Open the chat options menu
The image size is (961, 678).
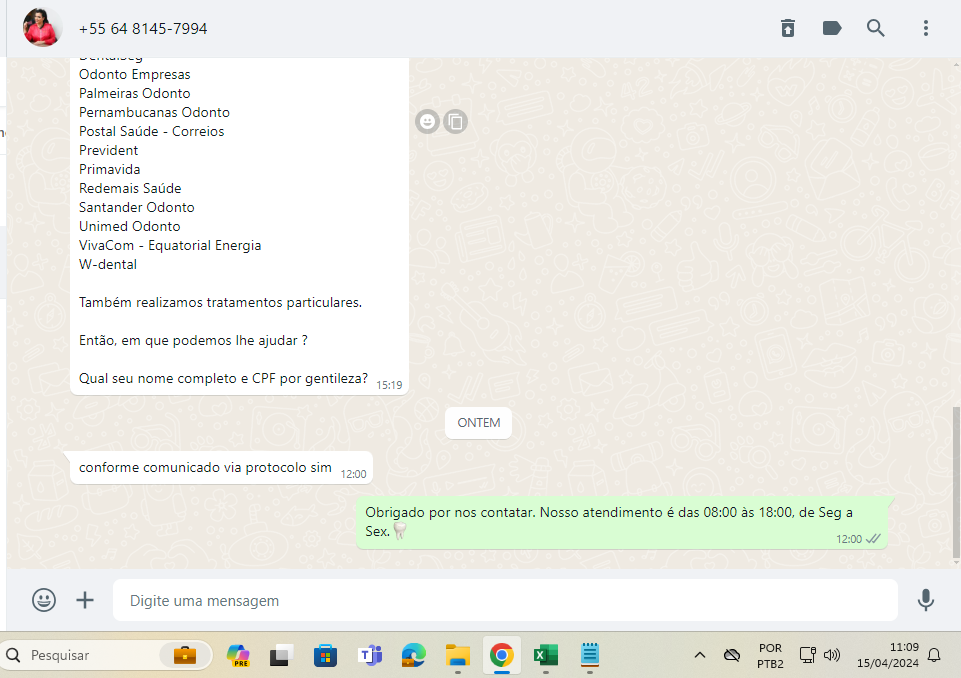coord(925,28)
